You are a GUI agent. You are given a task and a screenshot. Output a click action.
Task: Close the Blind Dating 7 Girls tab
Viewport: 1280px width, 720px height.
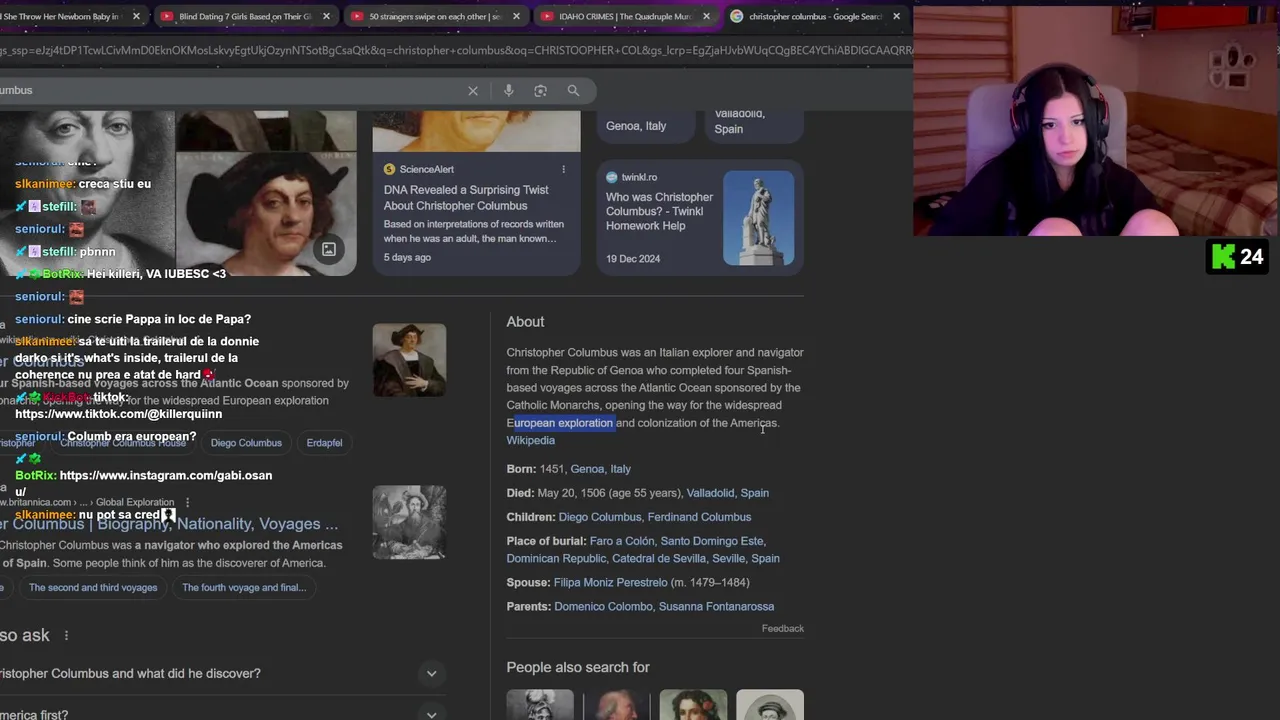(326, 16)
